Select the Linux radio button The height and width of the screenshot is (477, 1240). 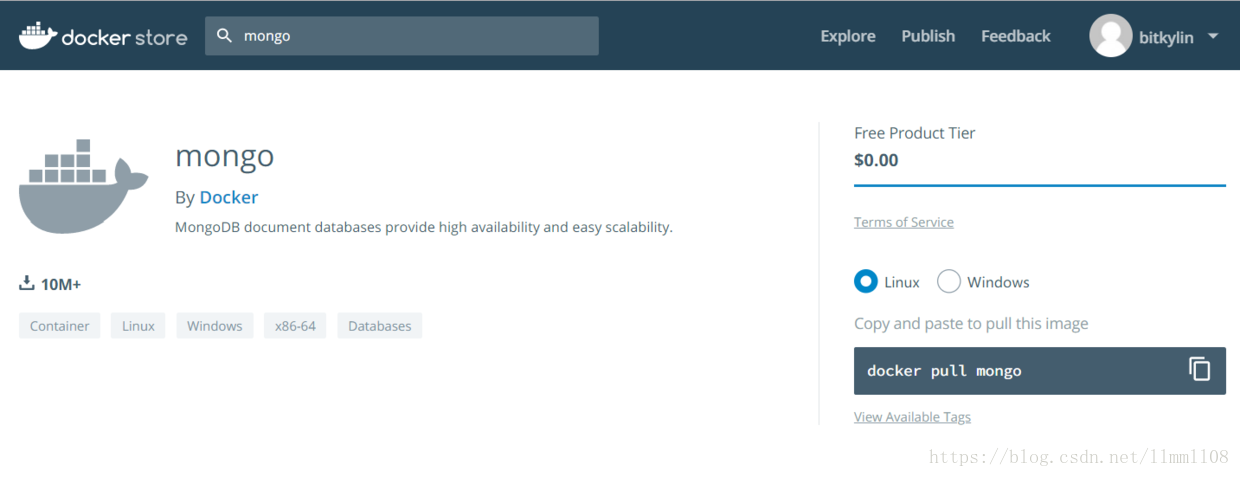tap(866, 282)
